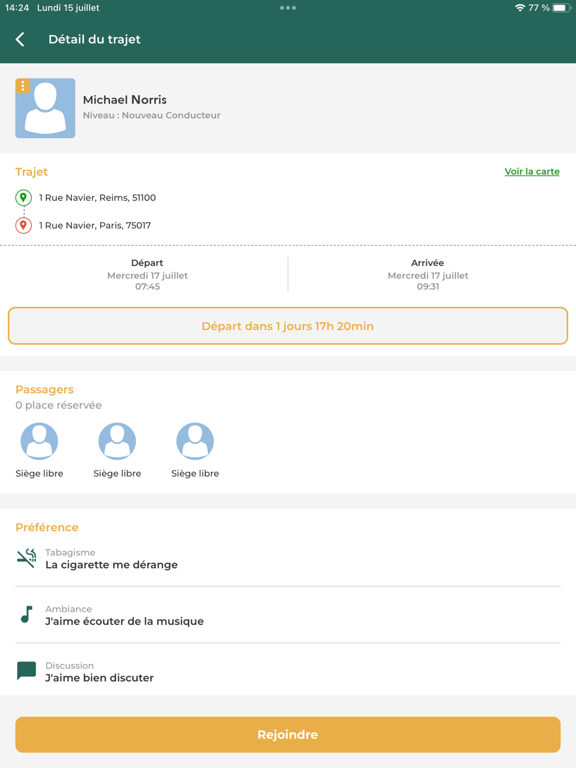Tap 'La cigarette me dérange' preference
This screenshot has width=576, height=768.
[x=111, y=565]
